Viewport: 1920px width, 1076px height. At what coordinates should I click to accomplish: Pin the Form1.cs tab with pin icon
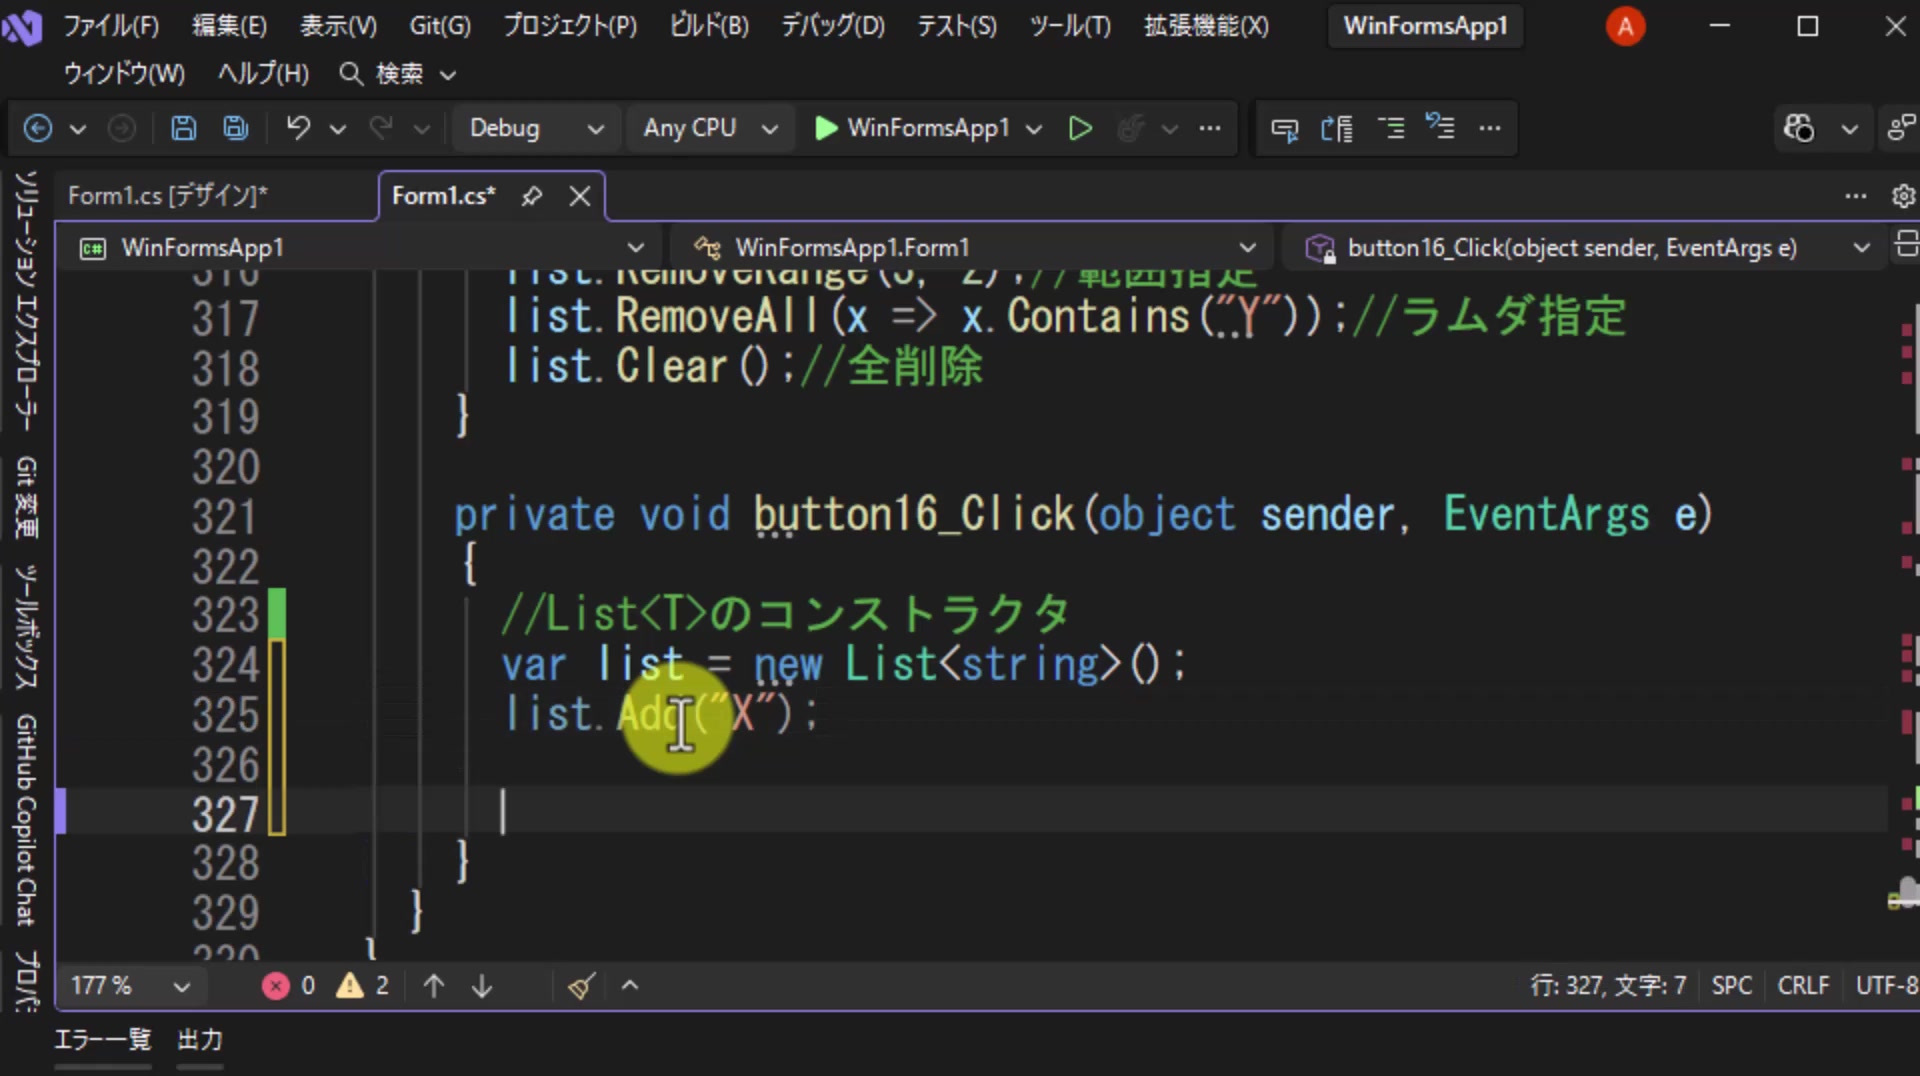pyautogui.click(x=532, y=196)
